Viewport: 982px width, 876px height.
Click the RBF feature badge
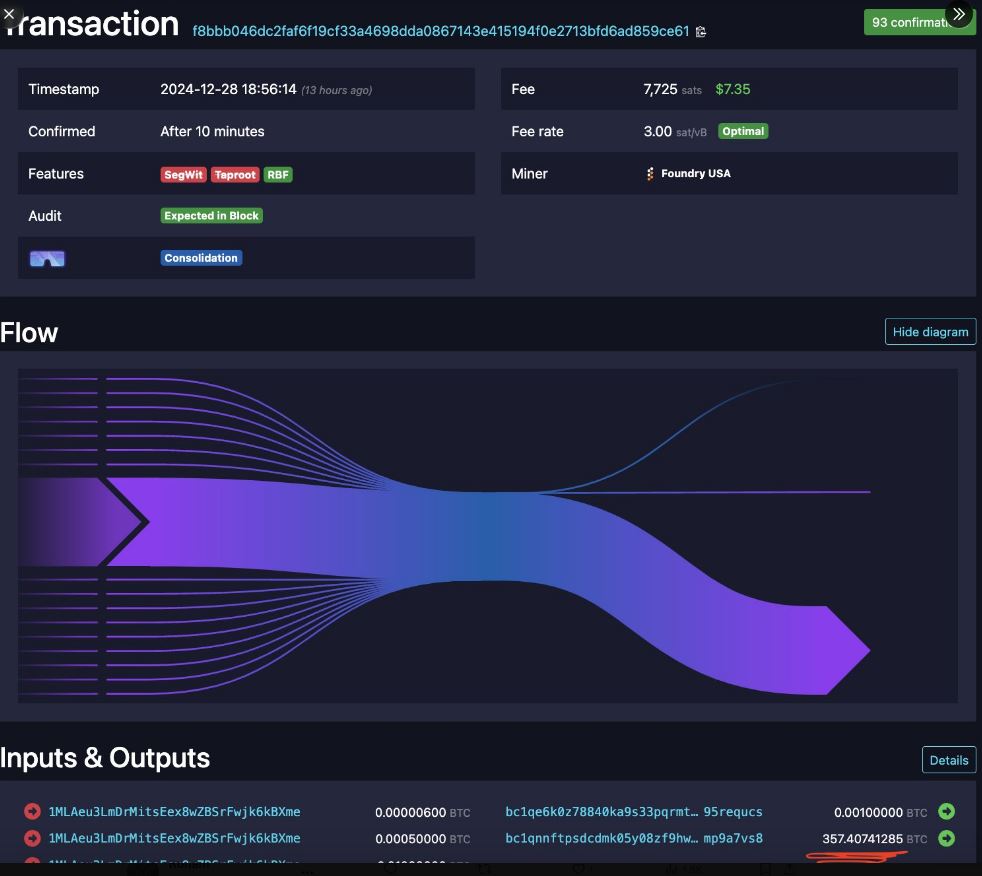pyautogui.click(x=278, y=174)
